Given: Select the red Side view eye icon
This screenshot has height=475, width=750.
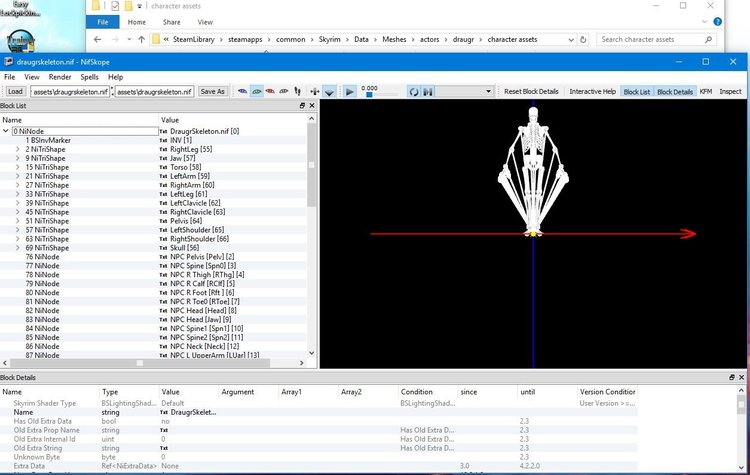Looking at the screenshot, I should (x=270, y=91).
